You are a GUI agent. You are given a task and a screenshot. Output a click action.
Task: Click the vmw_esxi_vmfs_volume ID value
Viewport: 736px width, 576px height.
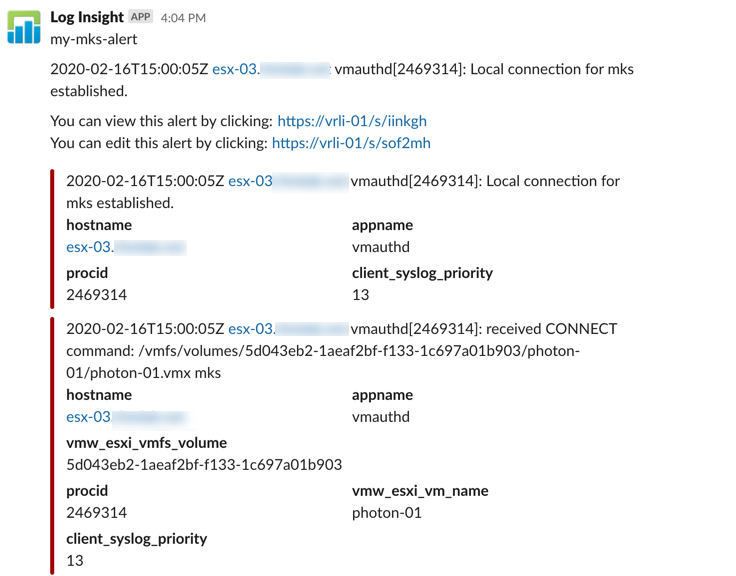pyautogui.click(x=204, y=465)
